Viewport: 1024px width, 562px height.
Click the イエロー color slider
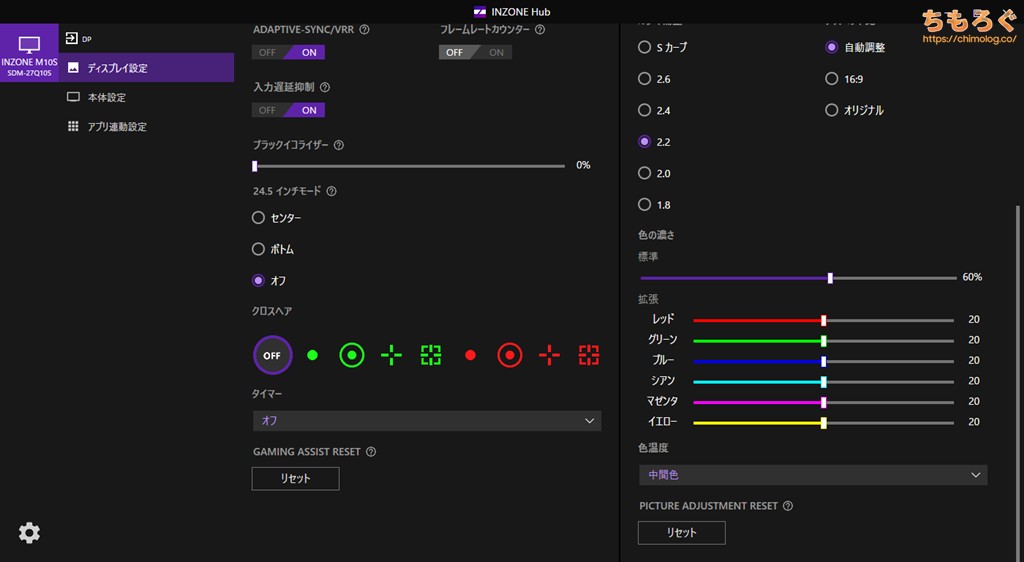pyautogui.click(x=824, y=423)
